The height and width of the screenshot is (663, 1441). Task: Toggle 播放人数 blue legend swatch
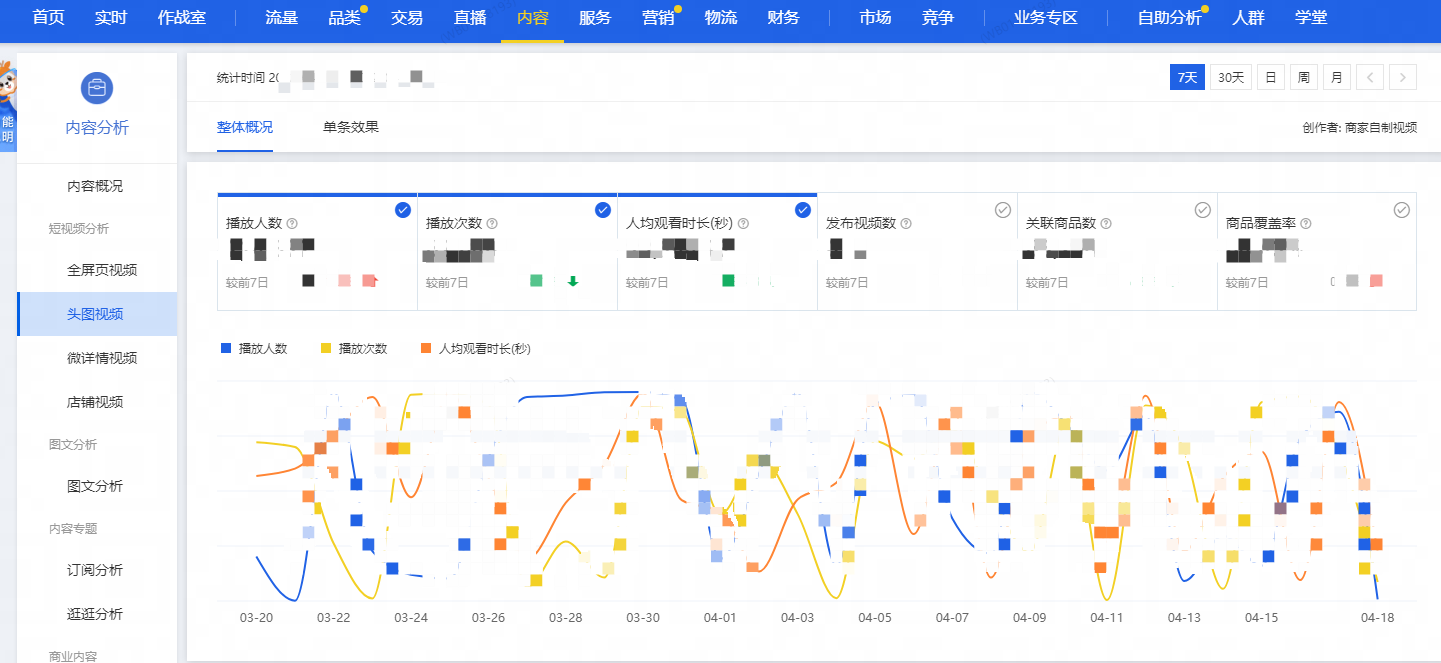(226, 348)
